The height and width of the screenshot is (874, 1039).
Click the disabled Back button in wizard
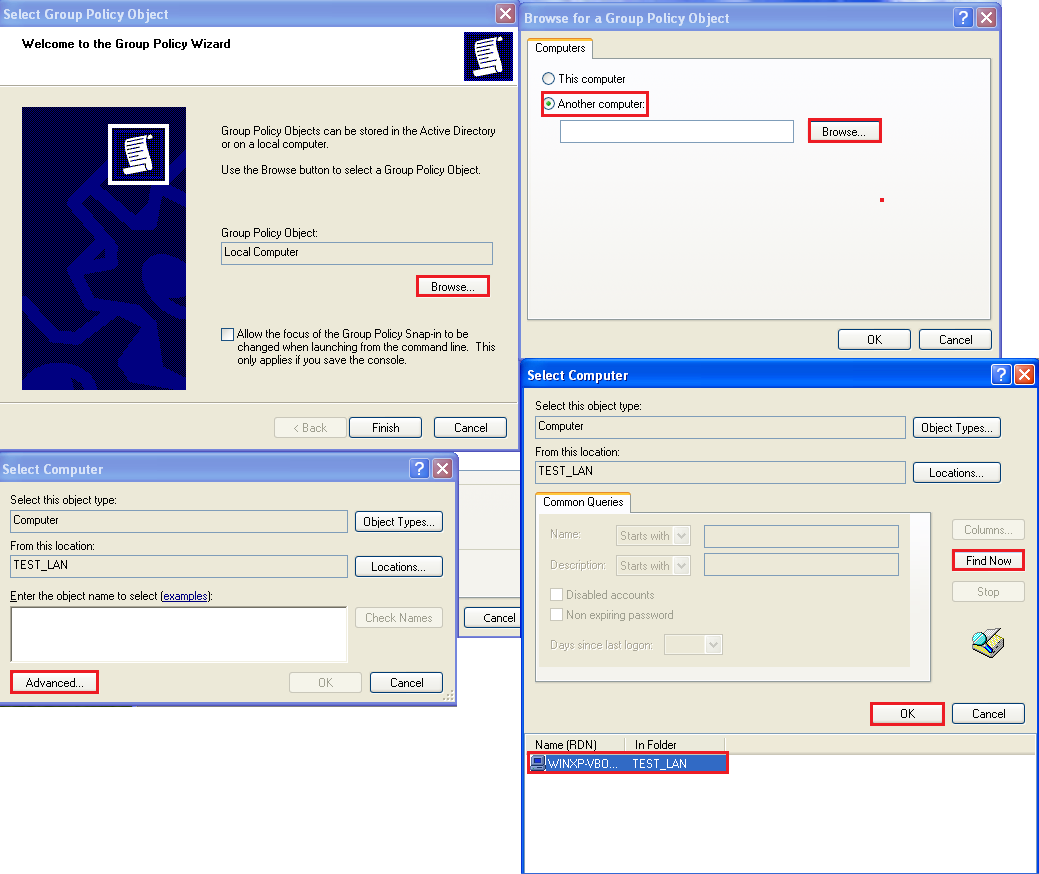pyautogui.click(x=310, y=427)
